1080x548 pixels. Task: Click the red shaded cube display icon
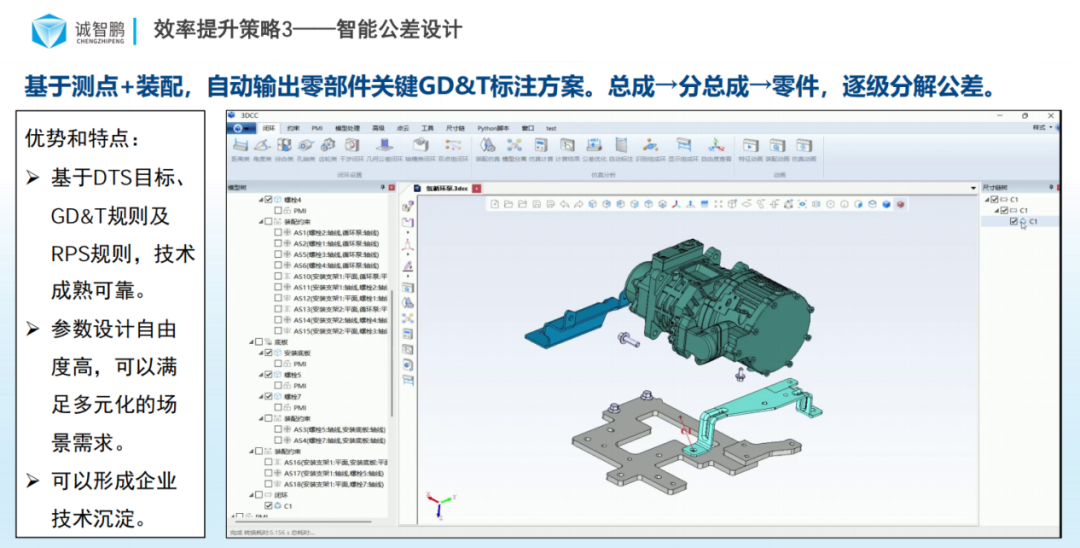tap(900, 204)
